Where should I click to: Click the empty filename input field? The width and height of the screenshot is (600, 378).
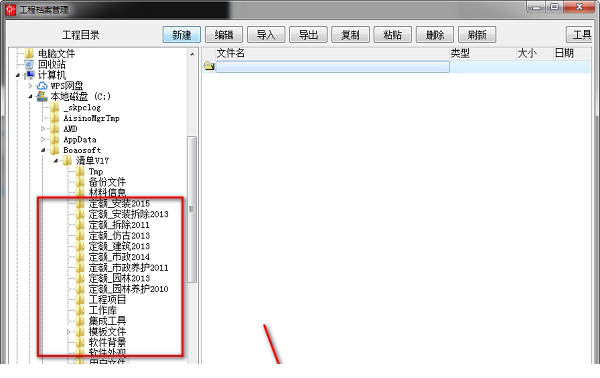pyautogui.click(x=332, y=67)
